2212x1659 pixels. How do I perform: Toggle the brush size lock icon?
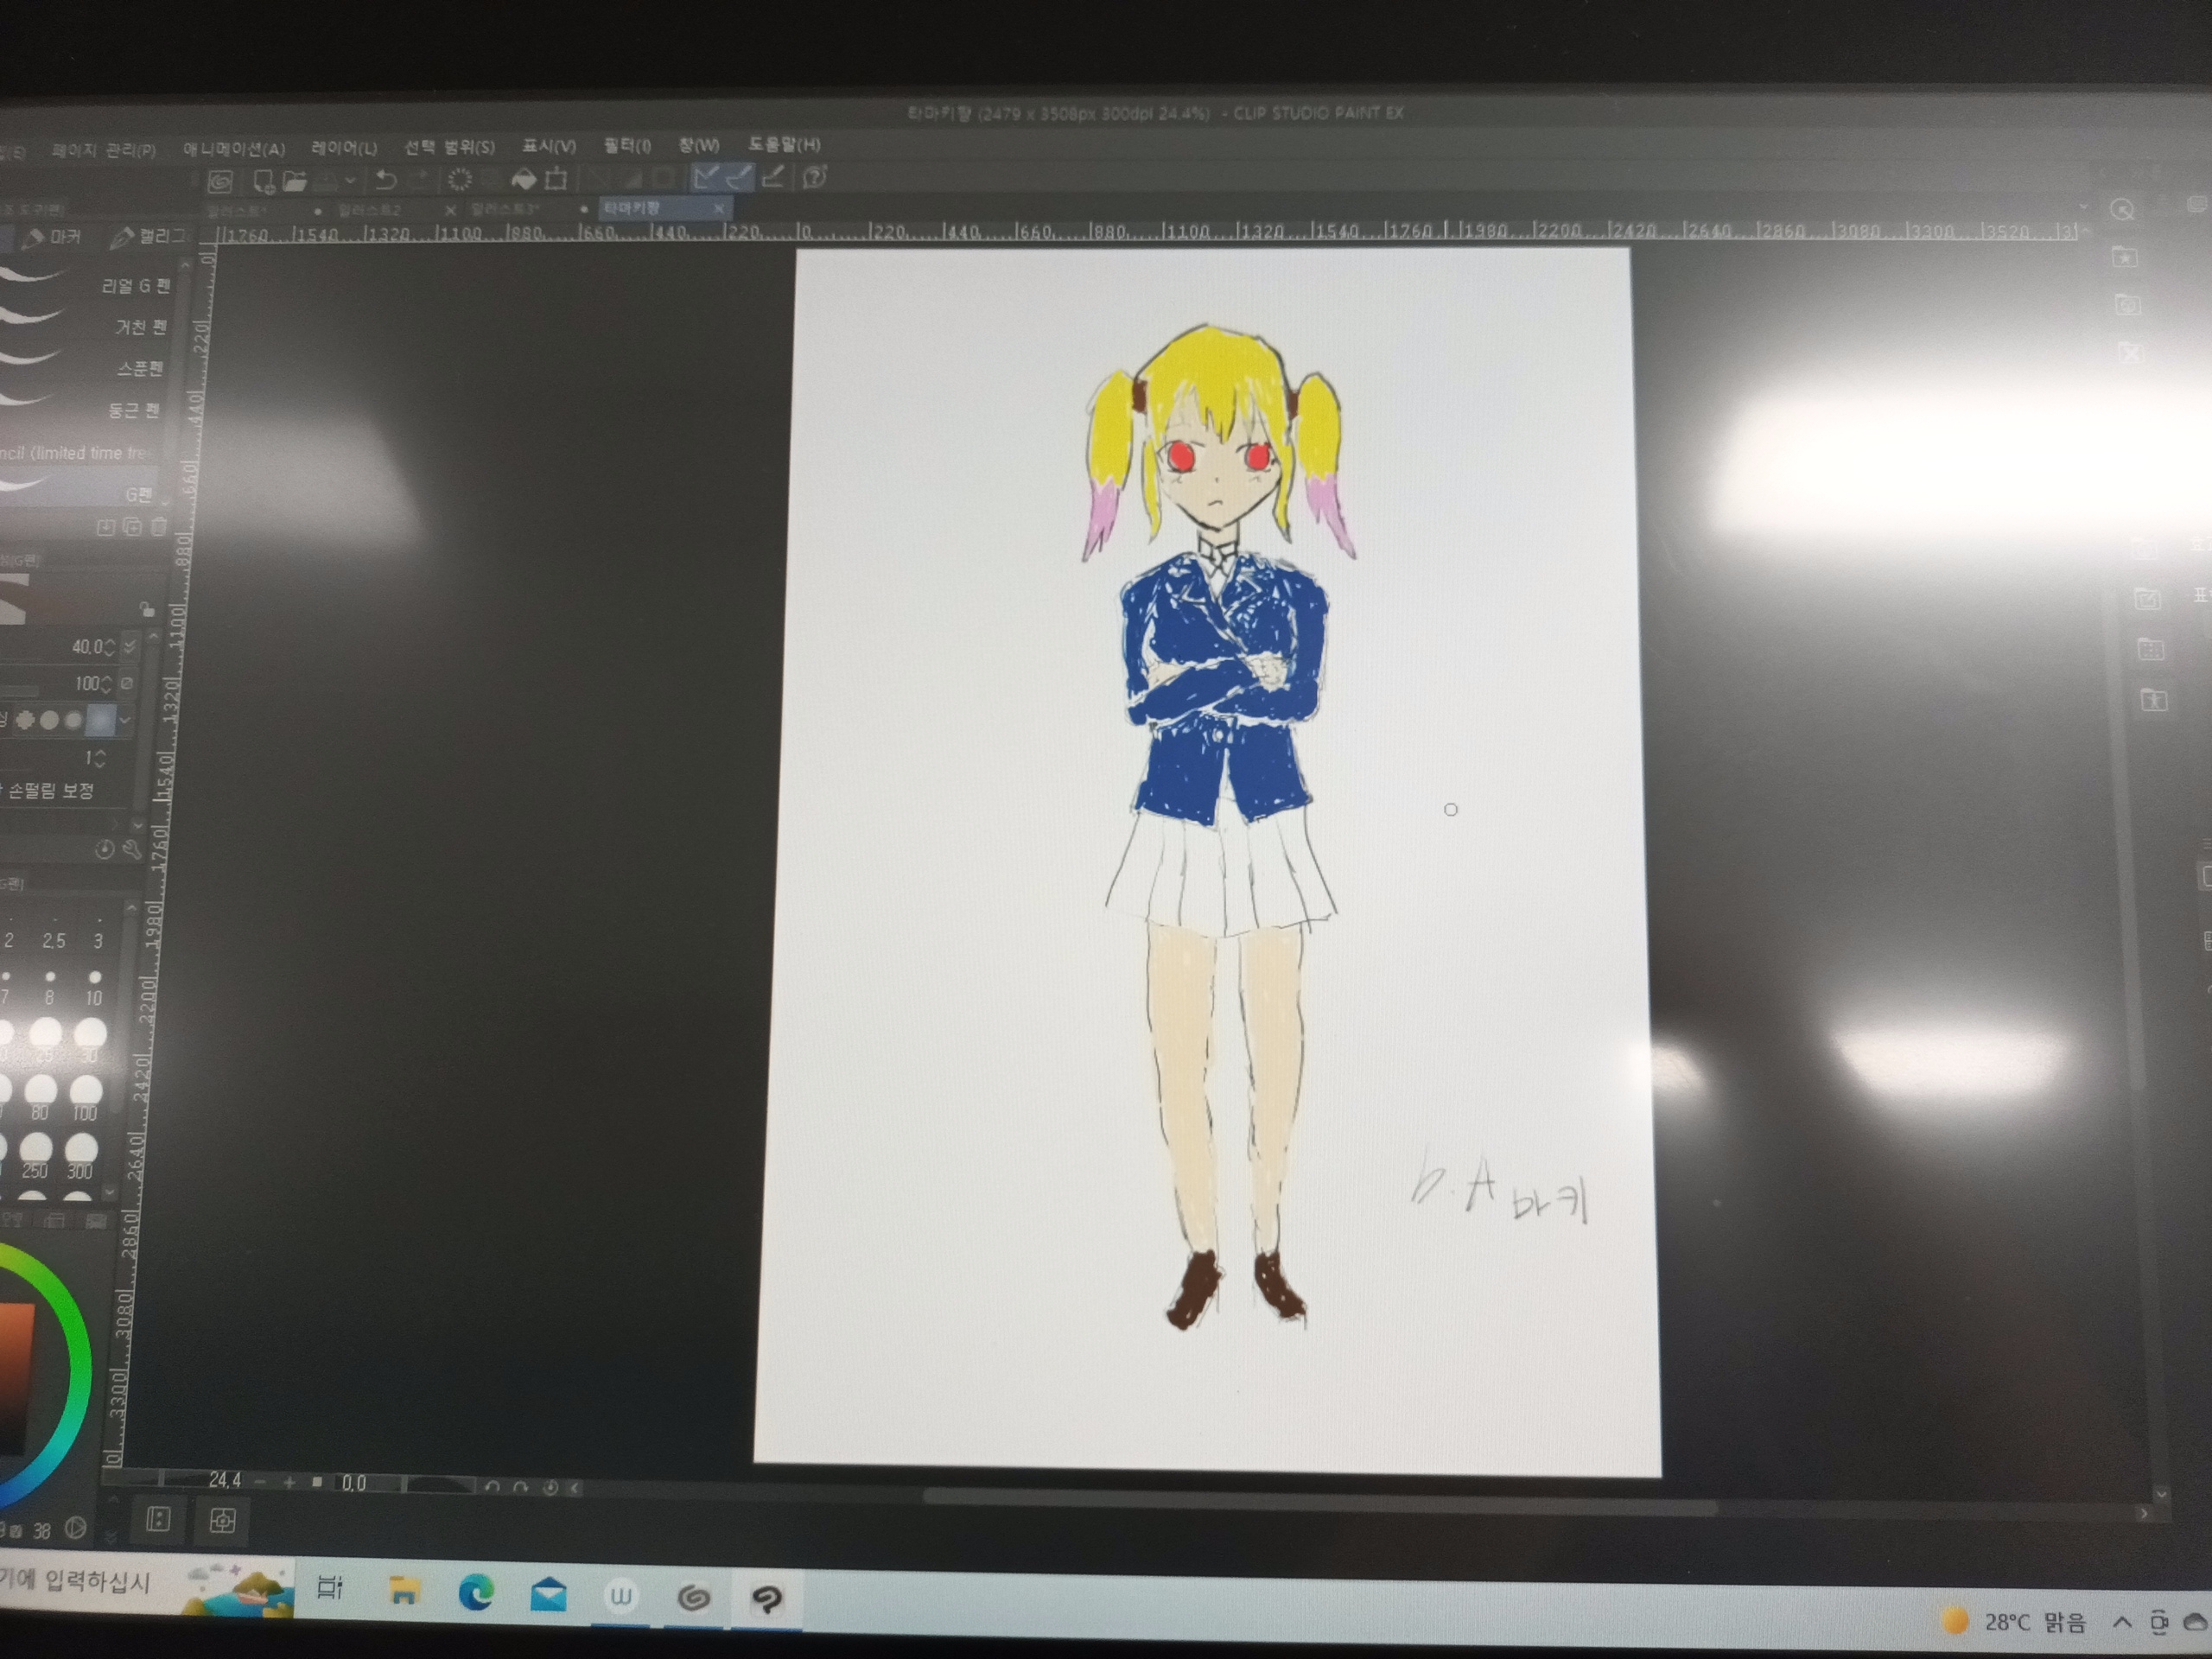click(147, 609)
